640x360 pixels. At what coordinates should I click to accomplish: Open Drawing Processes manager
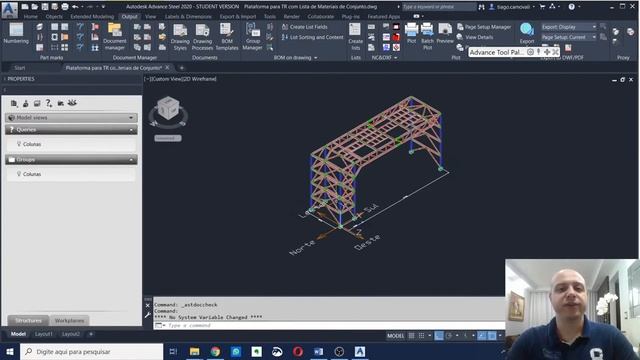pos(202,36)
